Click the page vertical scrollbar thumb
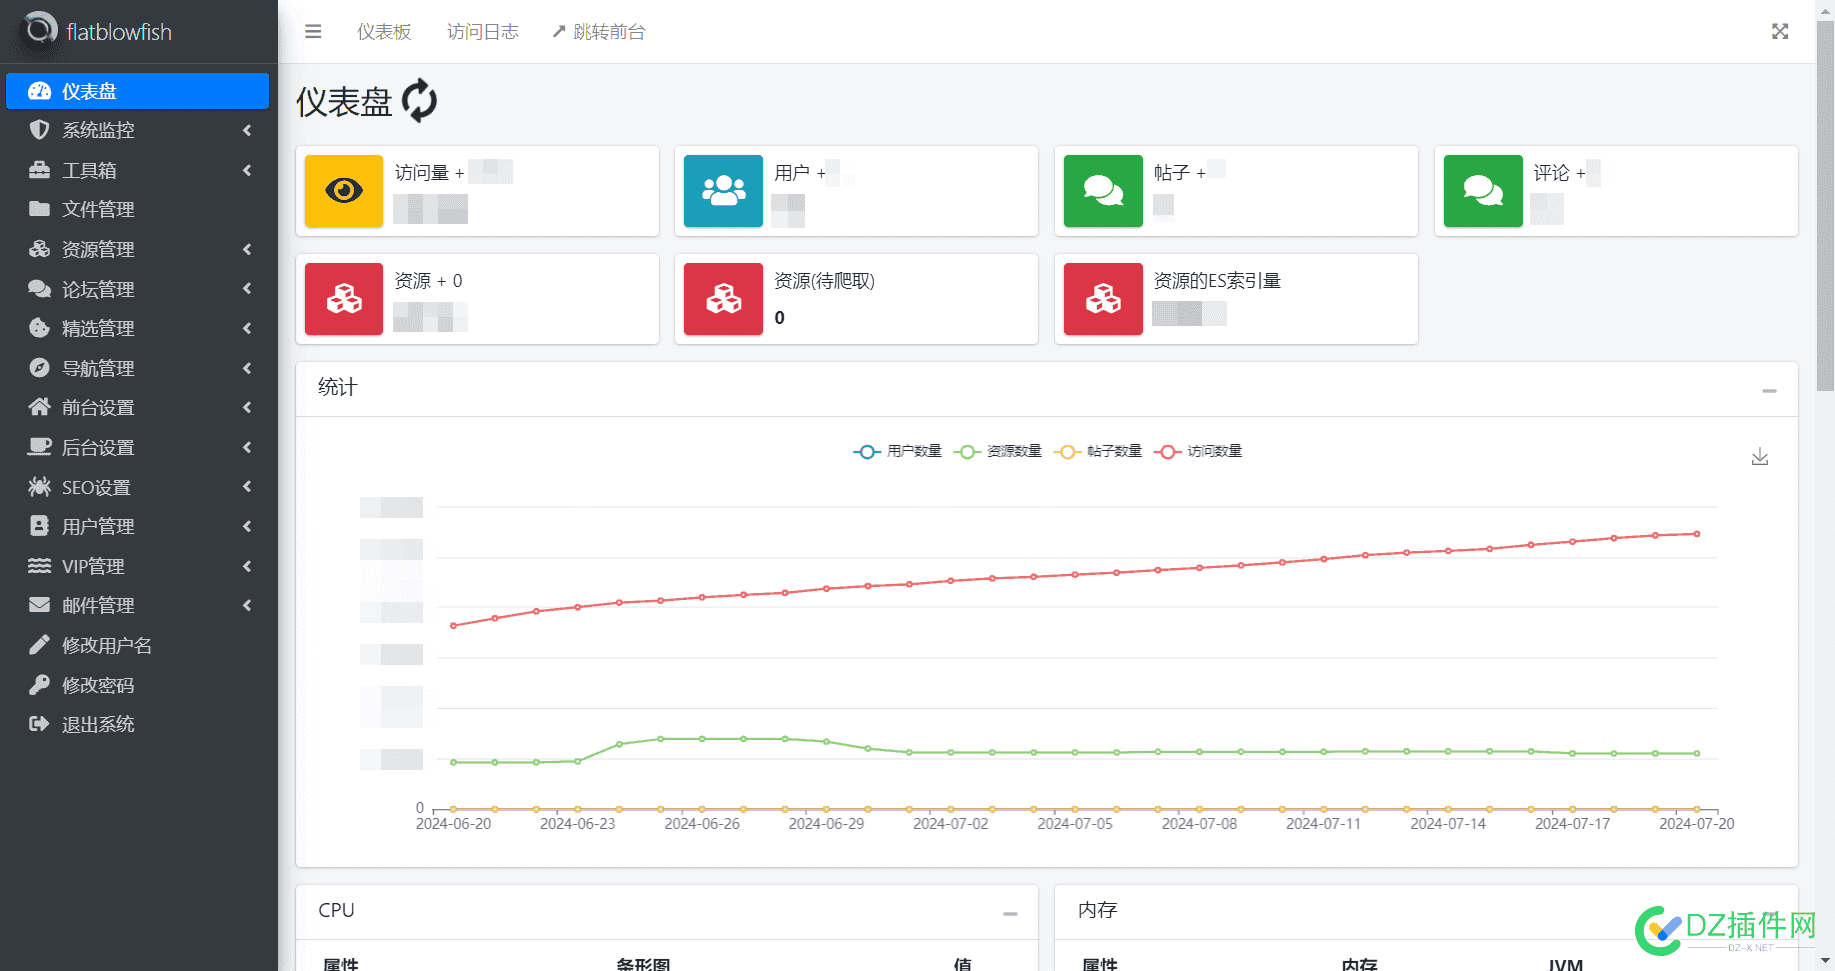 [x=1825, y=207]
